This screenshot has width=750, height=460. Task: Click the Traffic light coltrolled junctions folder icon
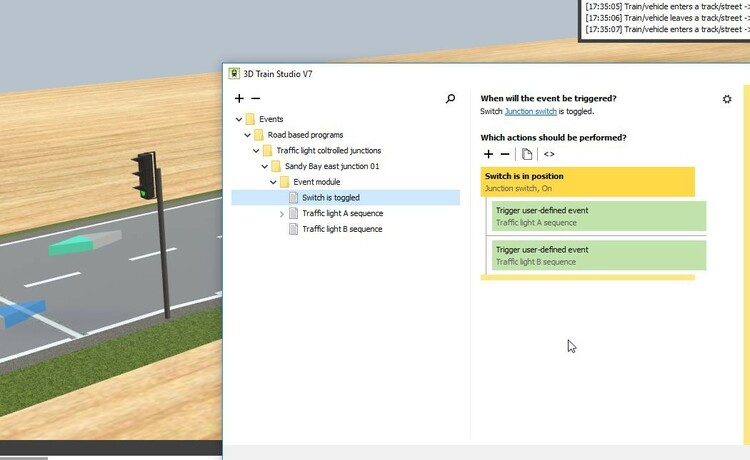point(267,151)
